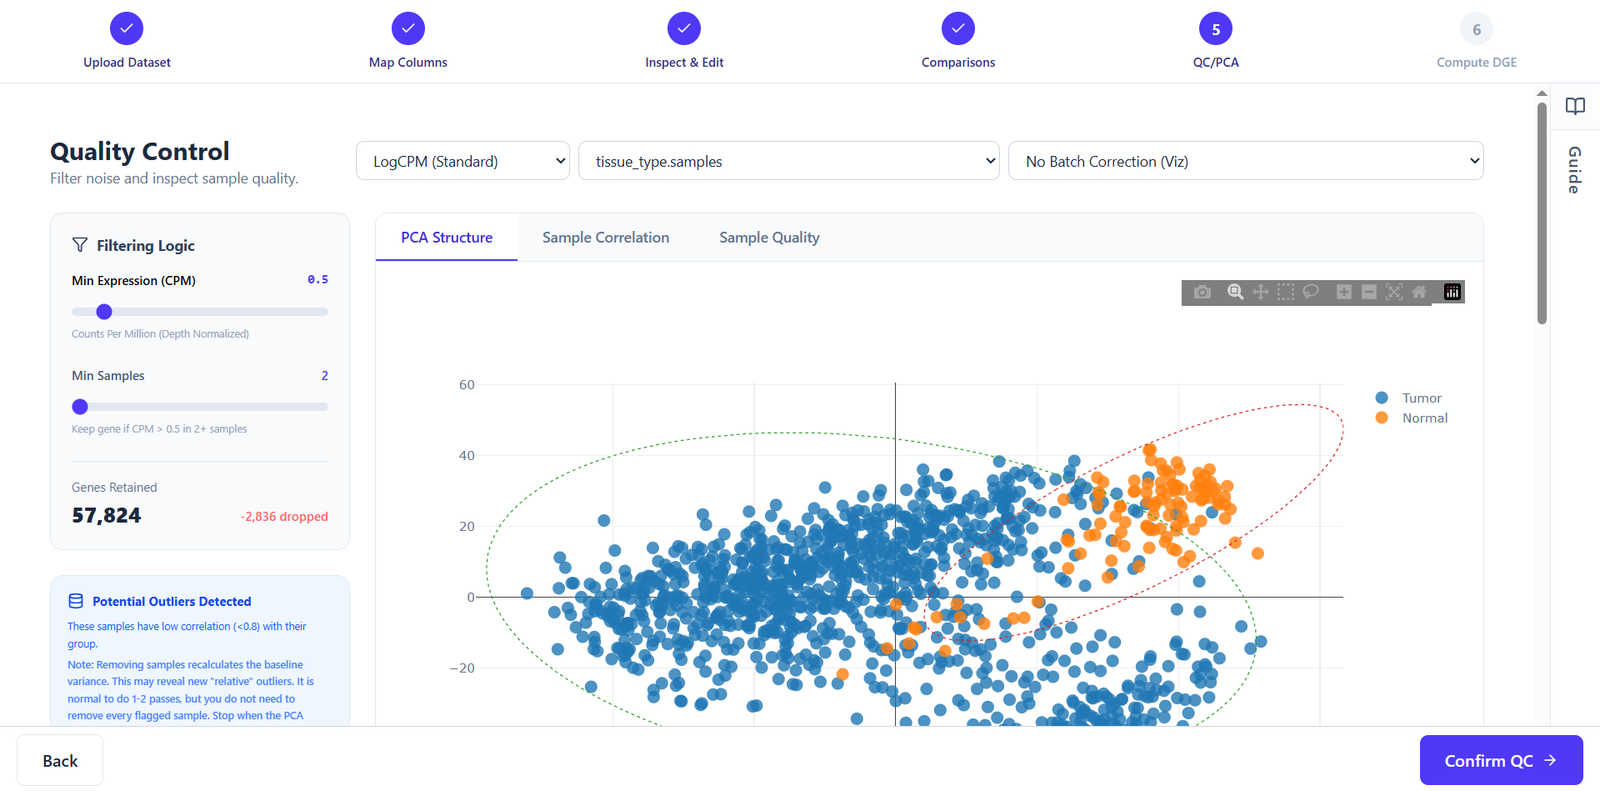
Task: Select the Zoom tool in plot toolbar
Action: pos(1235,292)
